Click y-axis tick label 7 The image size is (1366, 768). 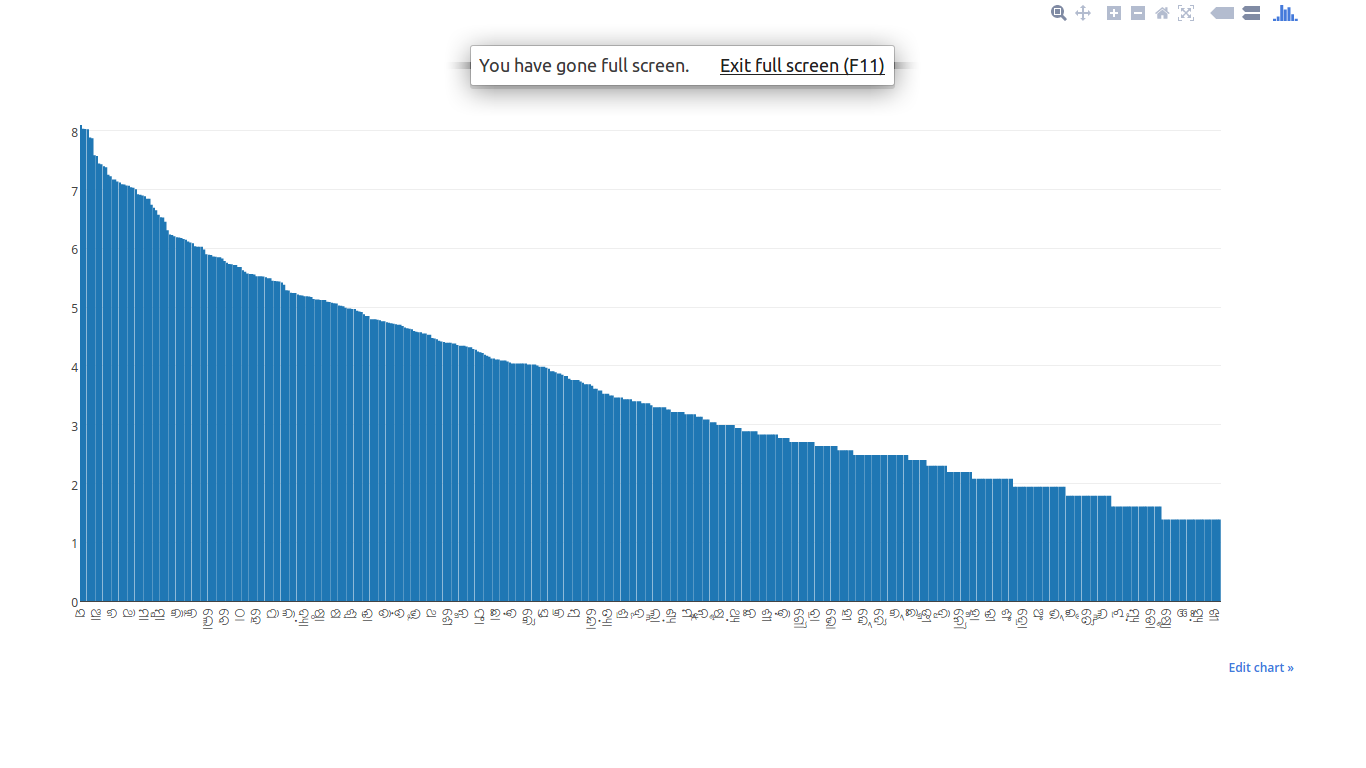(x=74, y=191)
